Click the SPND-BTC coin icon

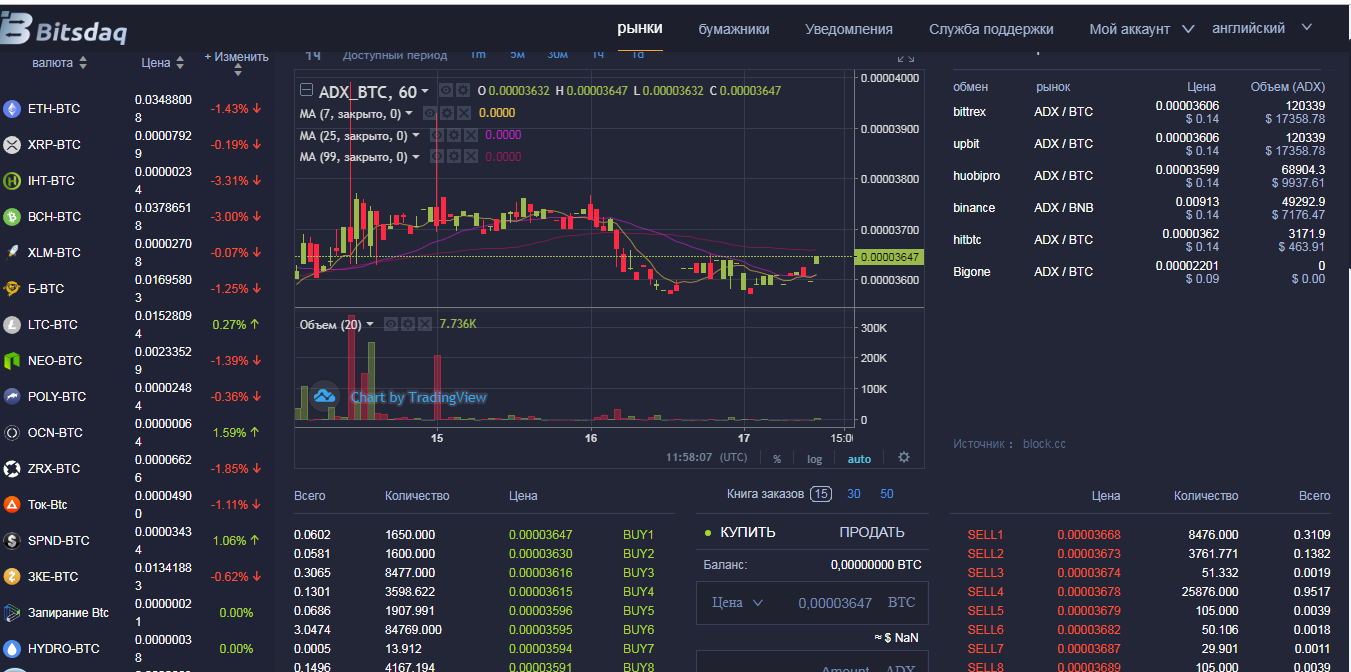pos(12,540)
